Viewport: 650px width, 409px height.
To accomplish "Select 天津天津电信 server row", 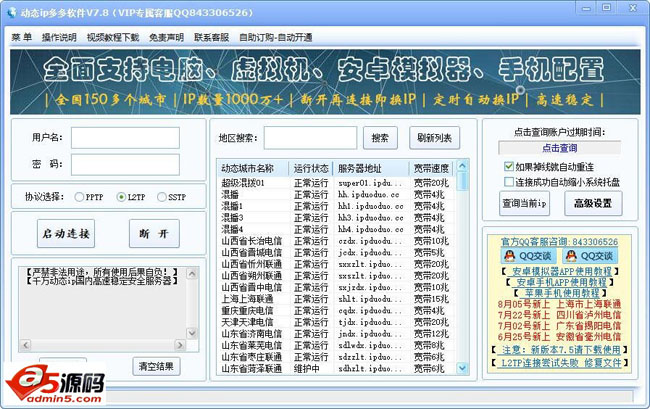I will click(337, 322).
